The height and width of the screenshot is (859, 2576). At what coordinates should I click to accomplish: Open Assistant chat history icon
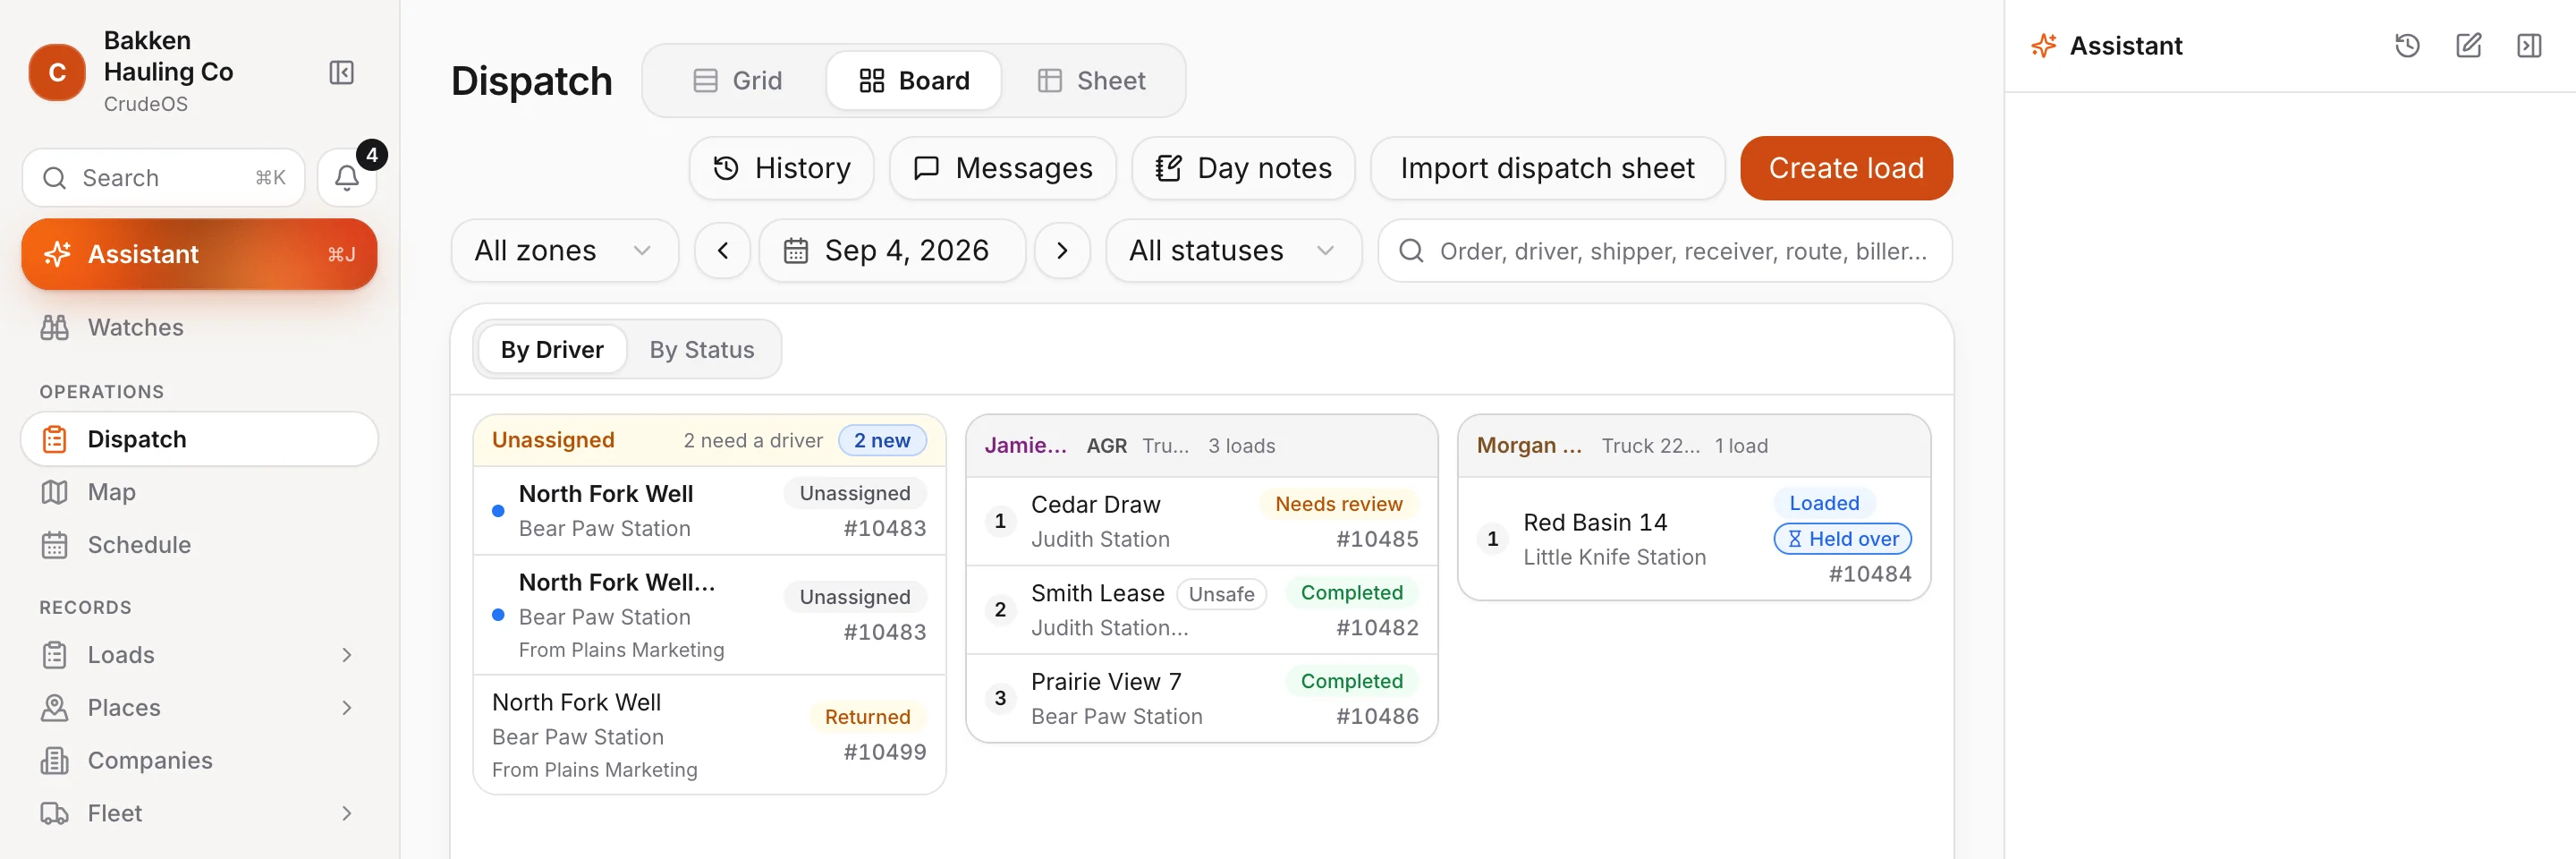[x=2407, y=46]
